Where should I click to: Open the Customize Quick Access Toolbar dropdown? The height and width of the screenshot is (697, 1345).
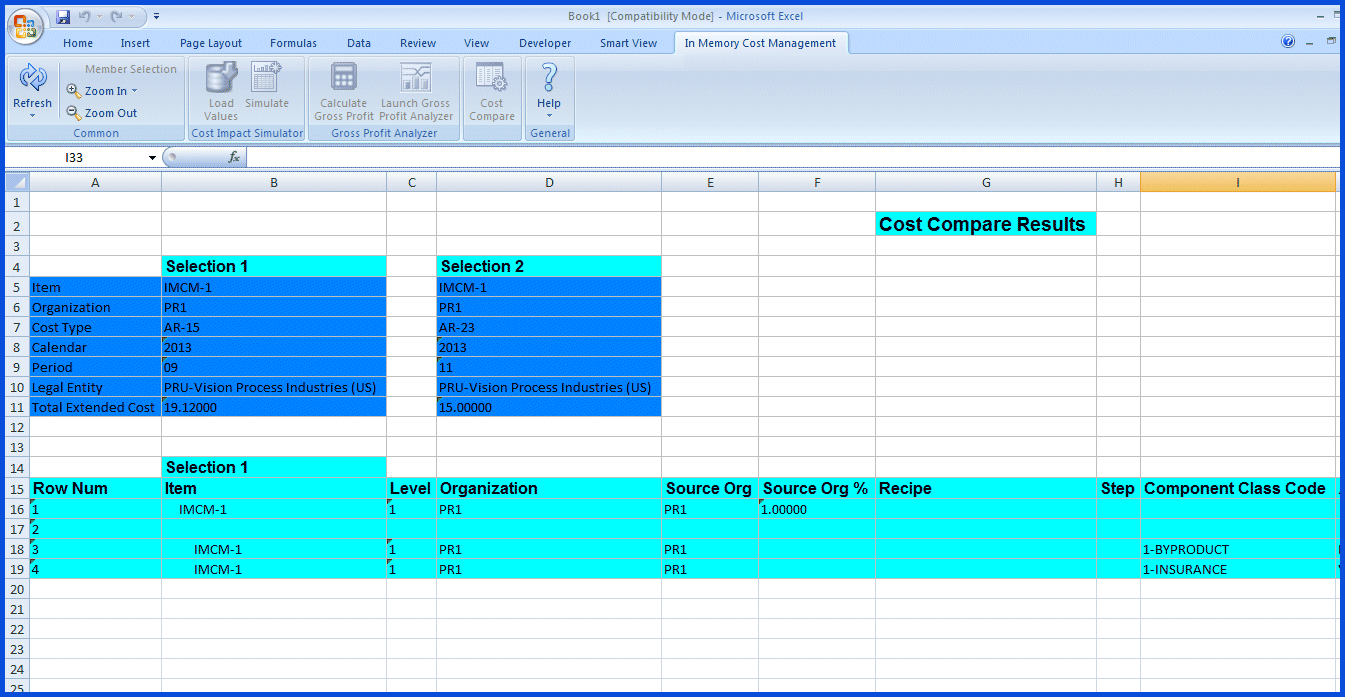click(x=155, y=14)
